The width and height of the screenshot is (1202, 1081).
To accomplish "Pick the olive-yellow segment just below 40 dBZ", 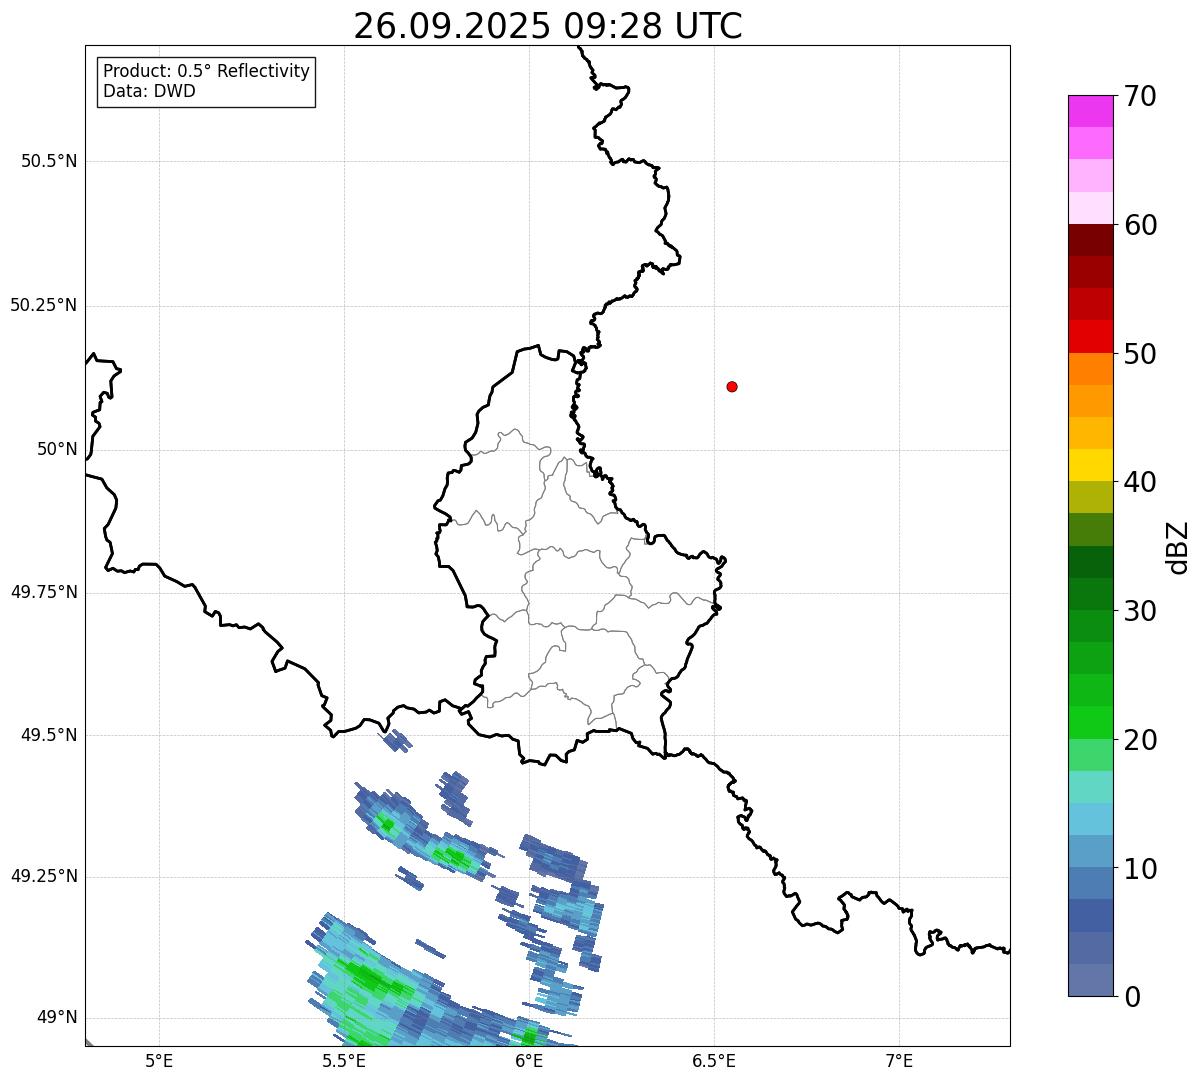I will tap(1091, 497).
